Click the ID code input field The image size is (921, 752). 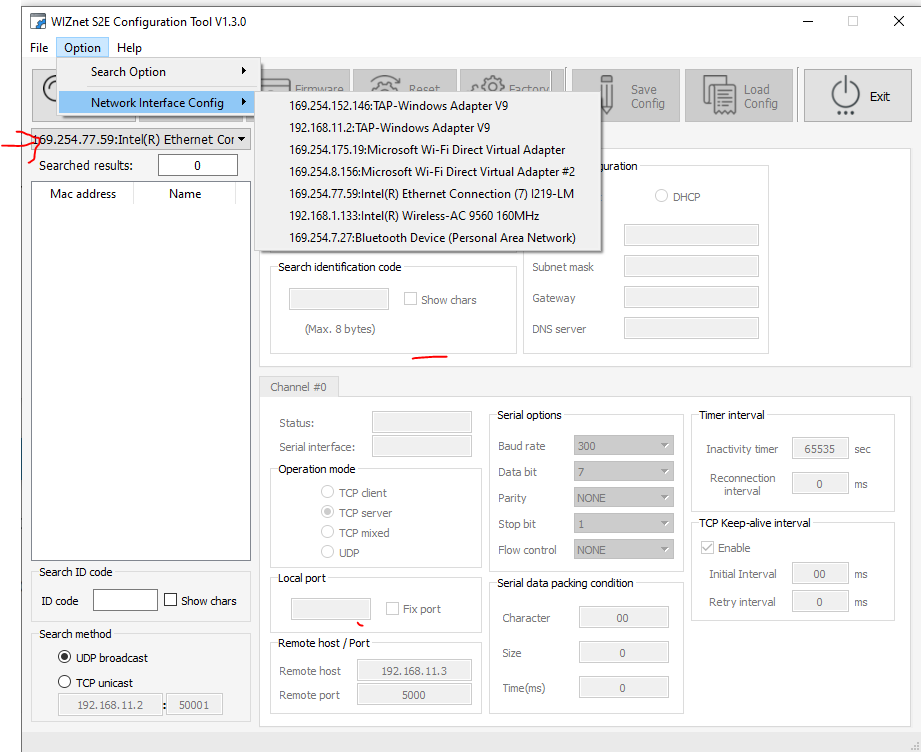click(125, 600)
